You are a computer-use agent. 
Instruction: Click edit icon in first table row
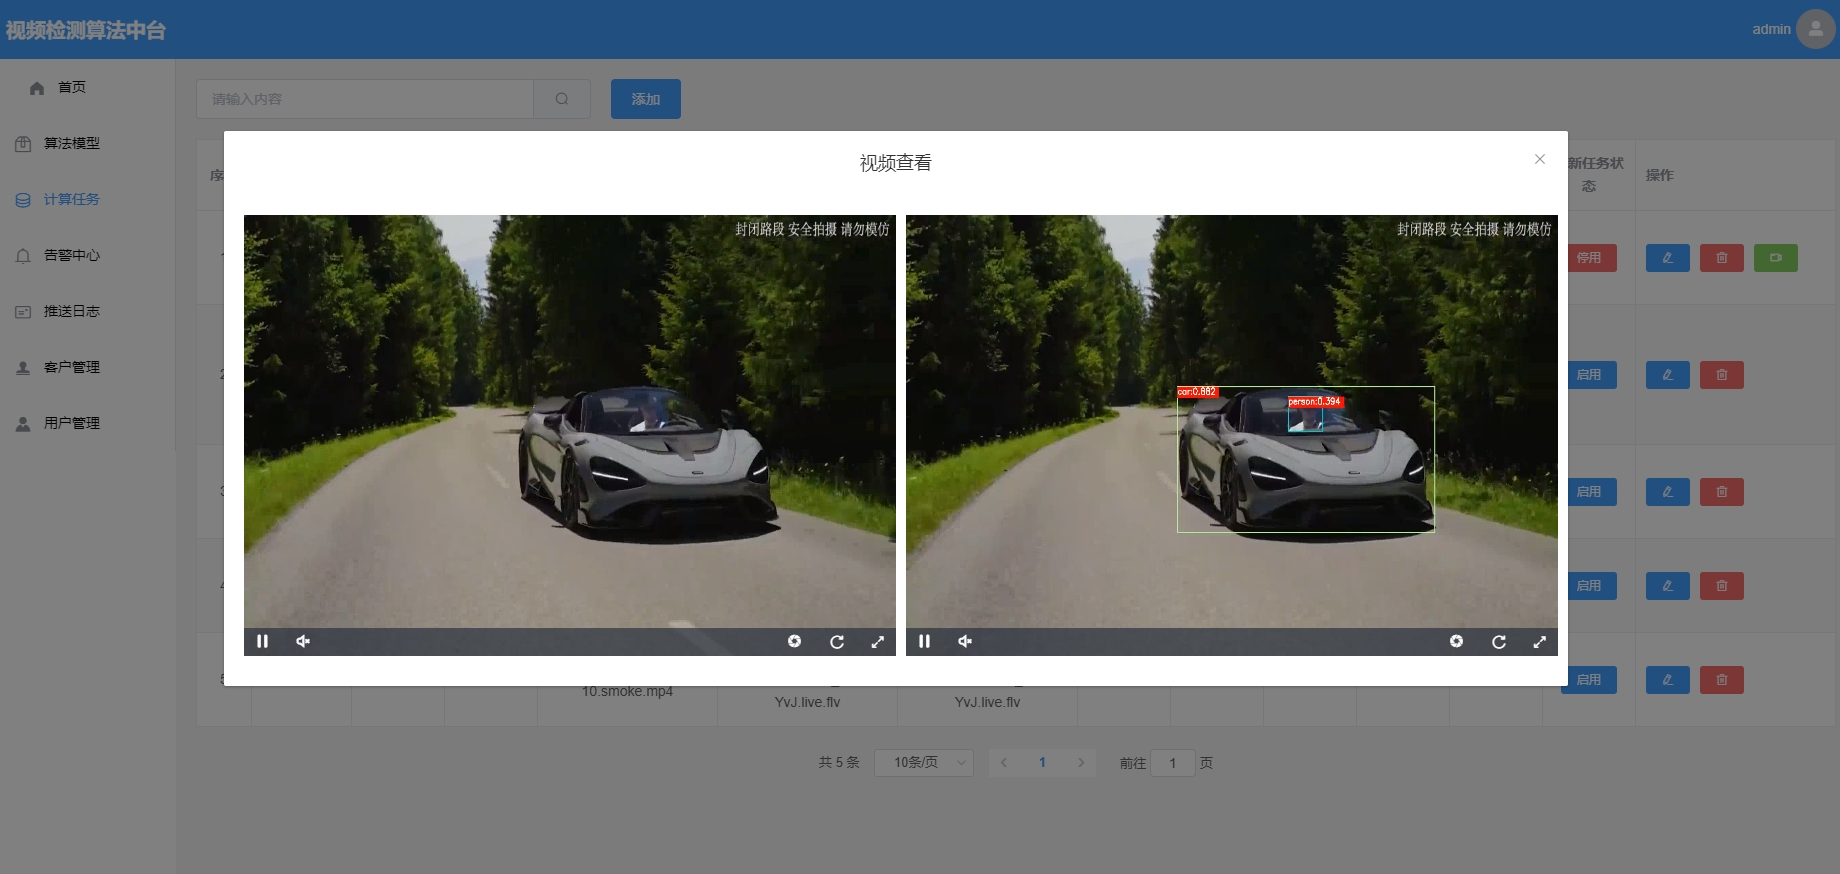click(1668, 258)
